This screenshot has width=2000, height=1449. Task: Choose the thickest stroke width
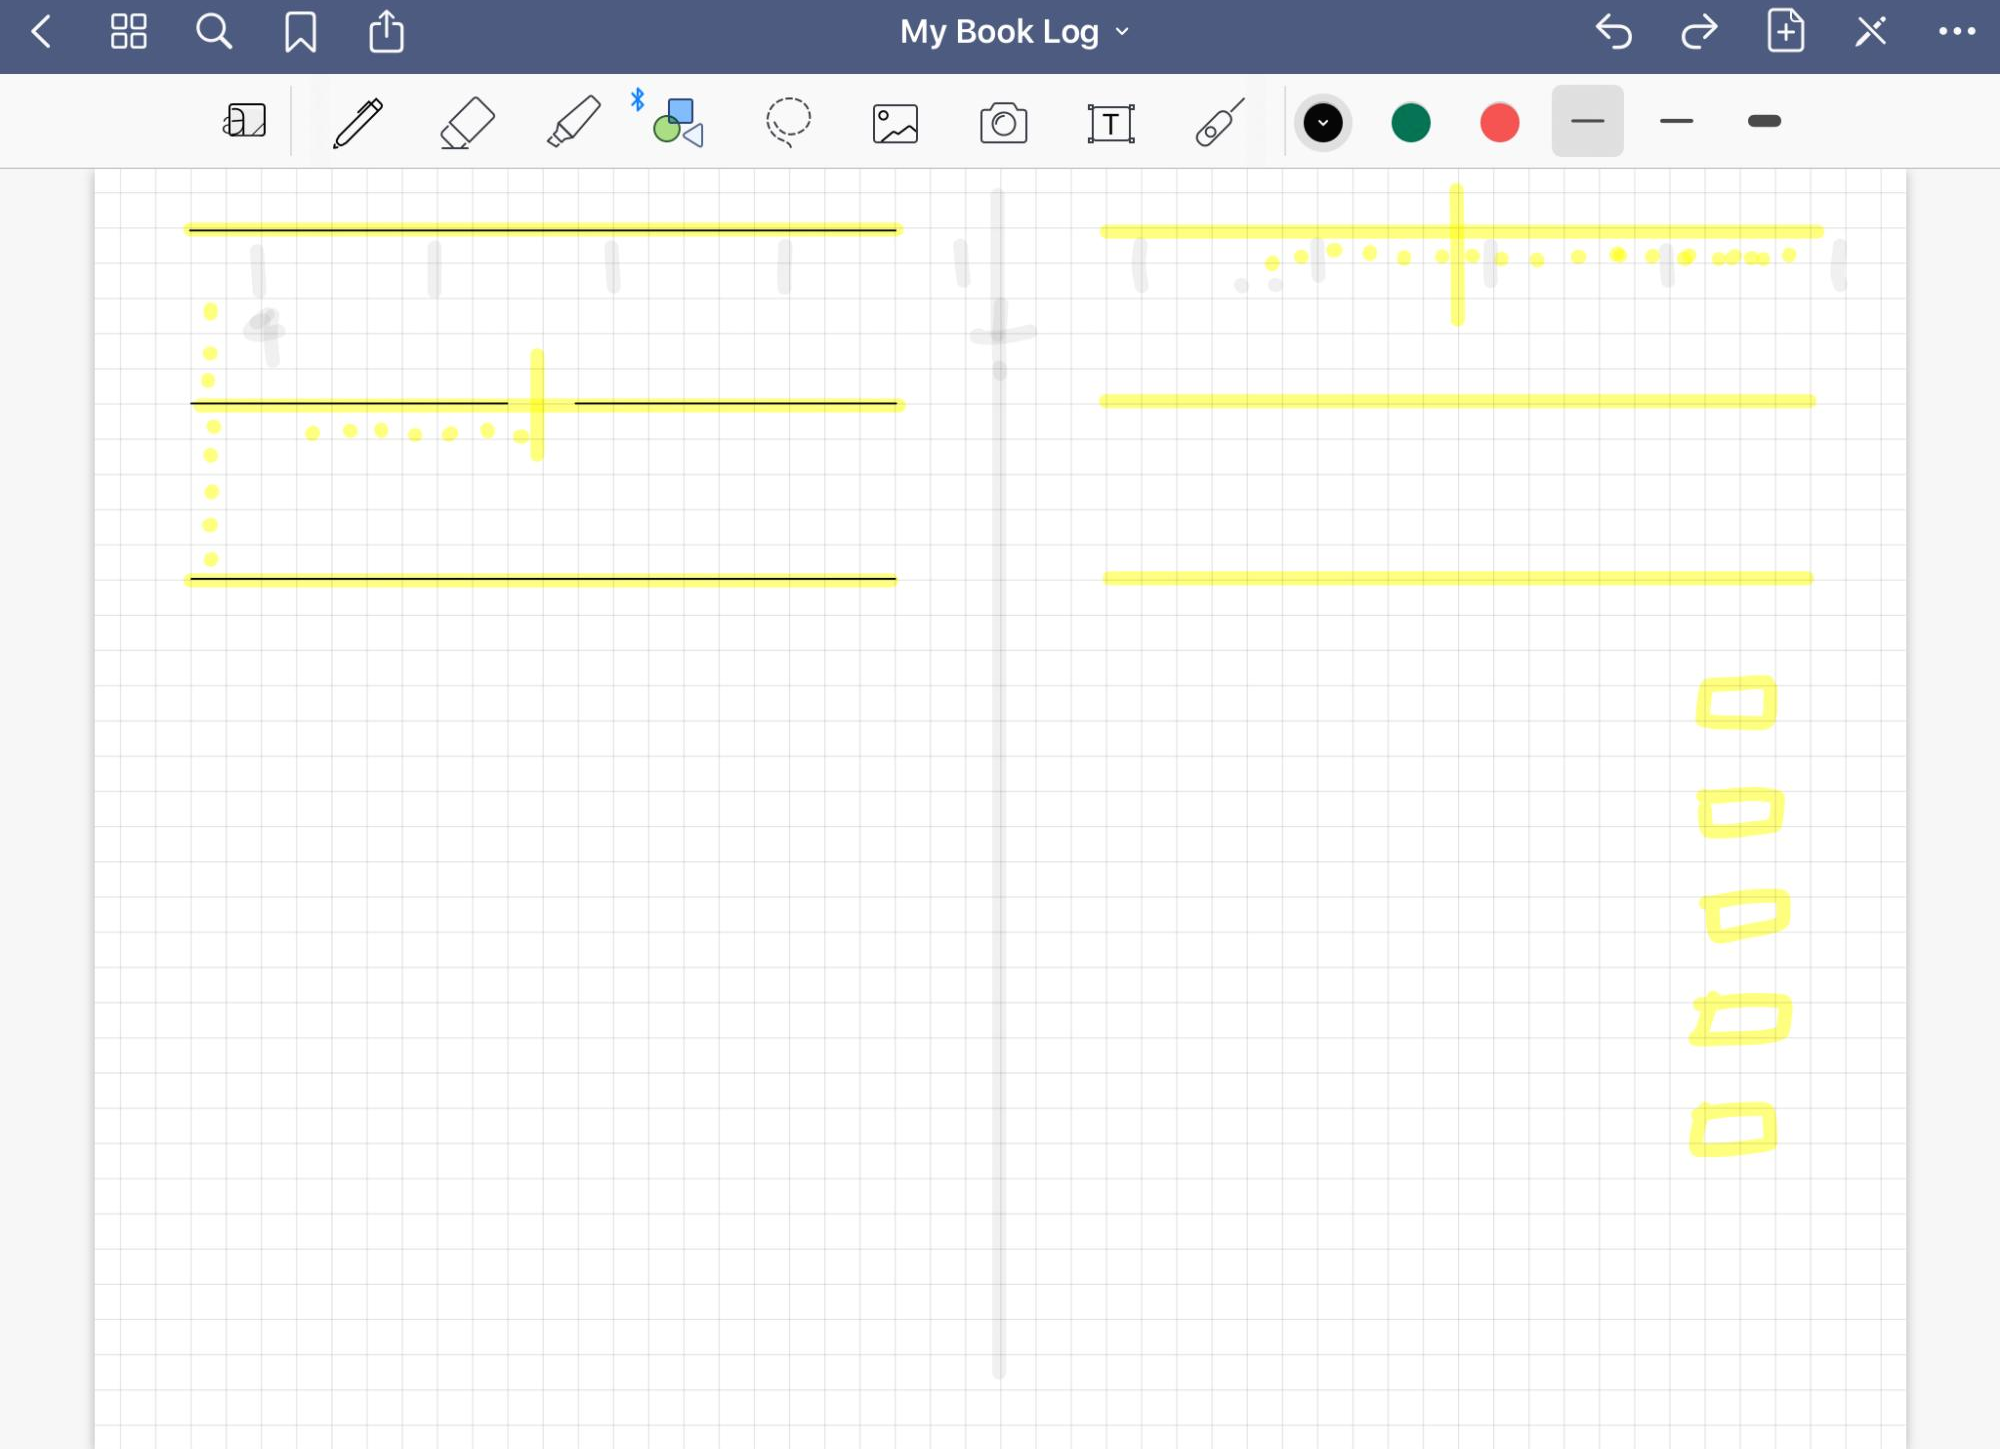(1764, 121)
